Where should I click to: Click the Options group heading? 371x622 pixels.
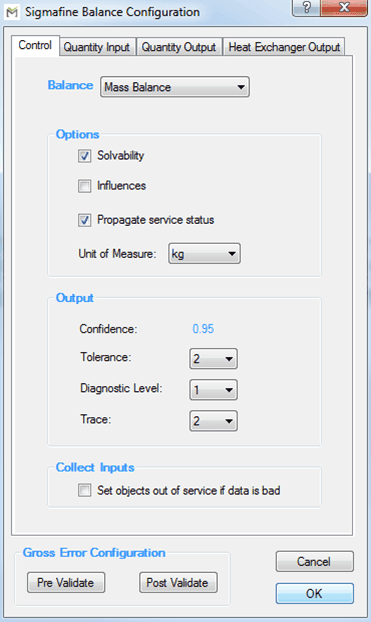point(77,134)
